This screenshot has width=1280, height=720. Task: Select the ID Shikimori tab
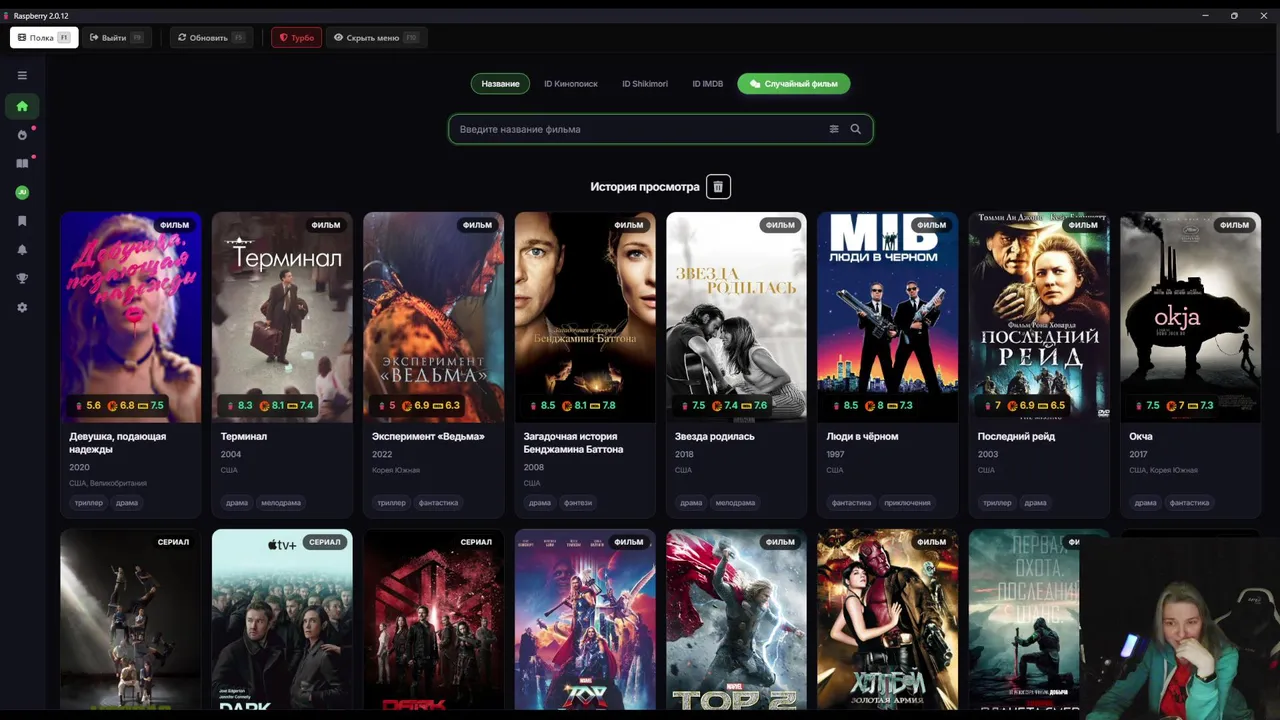click(x=645, y=84)
